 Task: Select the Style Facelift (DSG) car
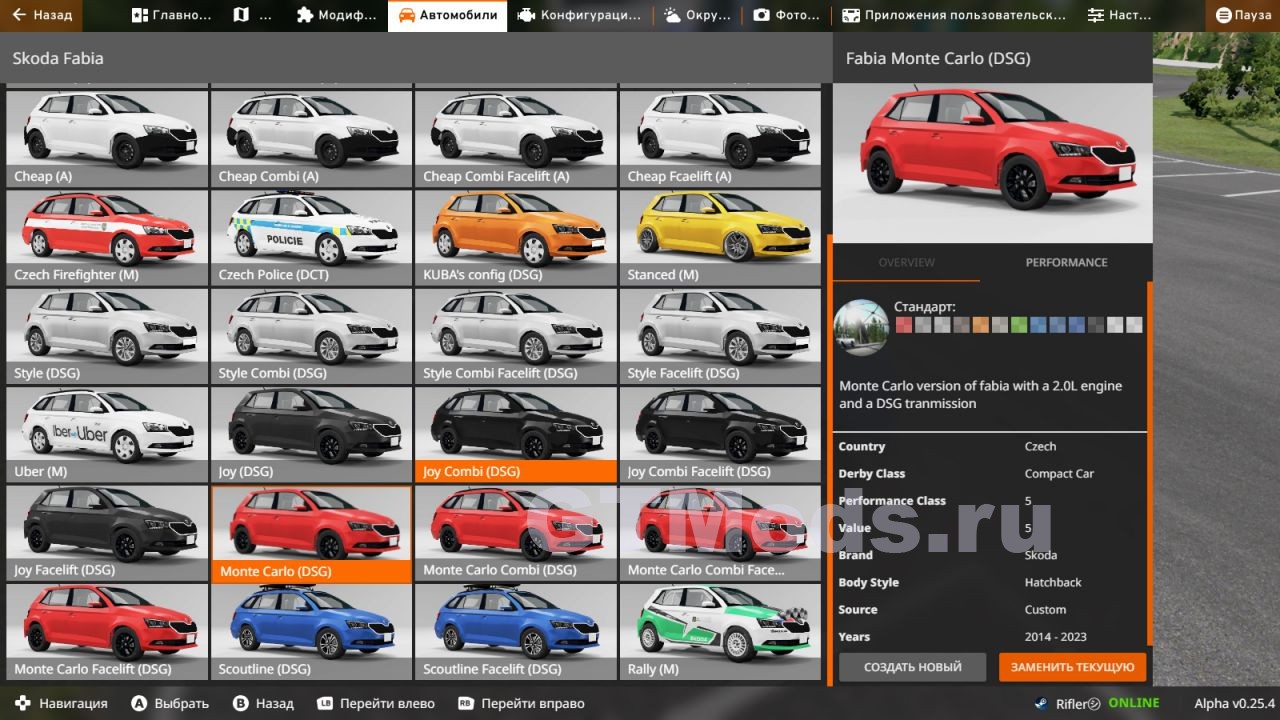point(720,336)
